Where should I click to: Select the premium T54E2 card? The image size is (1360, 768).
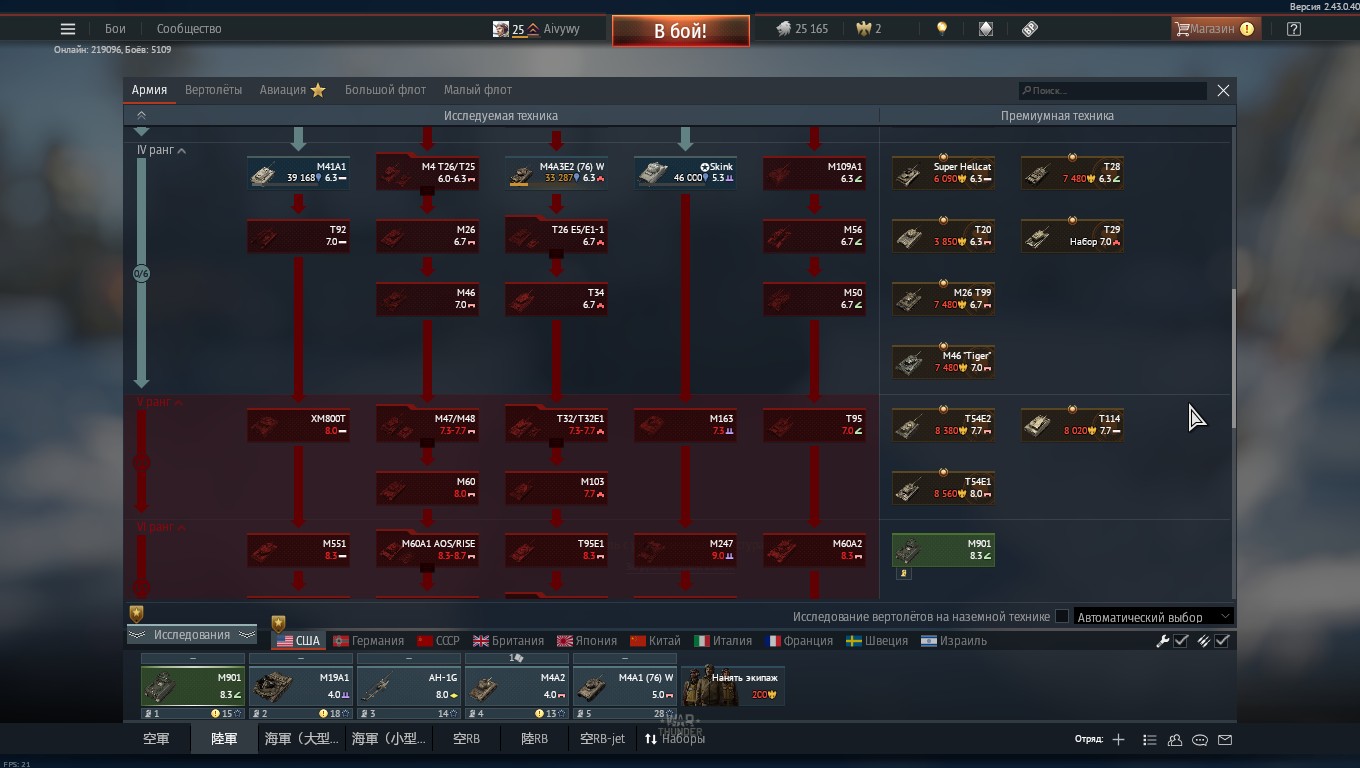943,425
